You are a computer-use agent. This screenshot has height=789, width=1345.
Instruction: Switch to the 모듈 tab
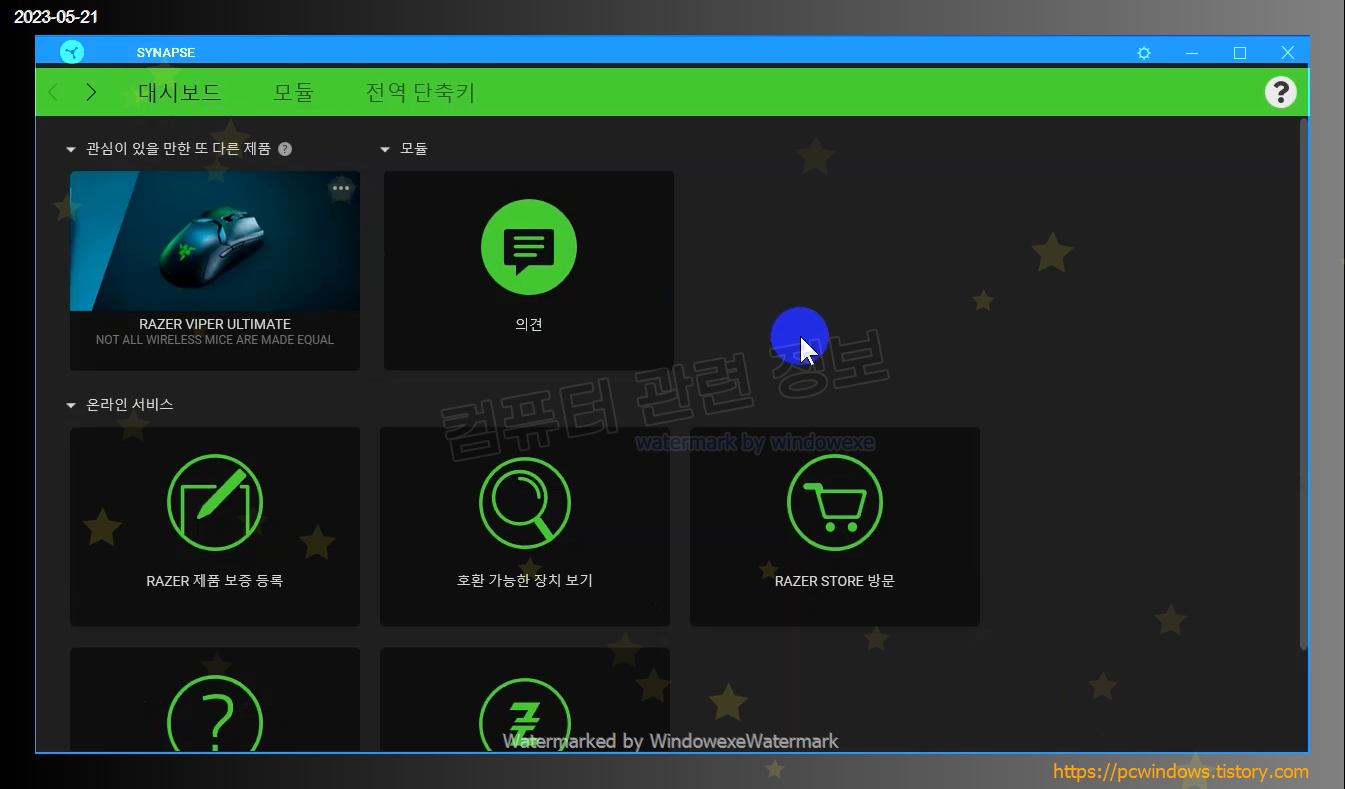pos(294,92)
